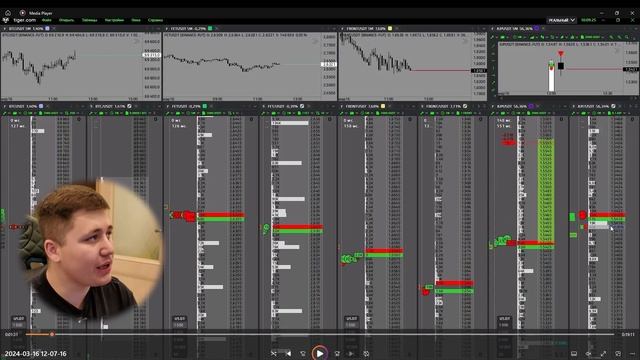The width and height of the screenshot is (640, 360).
Task: Click the black candle on JUPUSDT chart
Action: (x=561, y=66)
